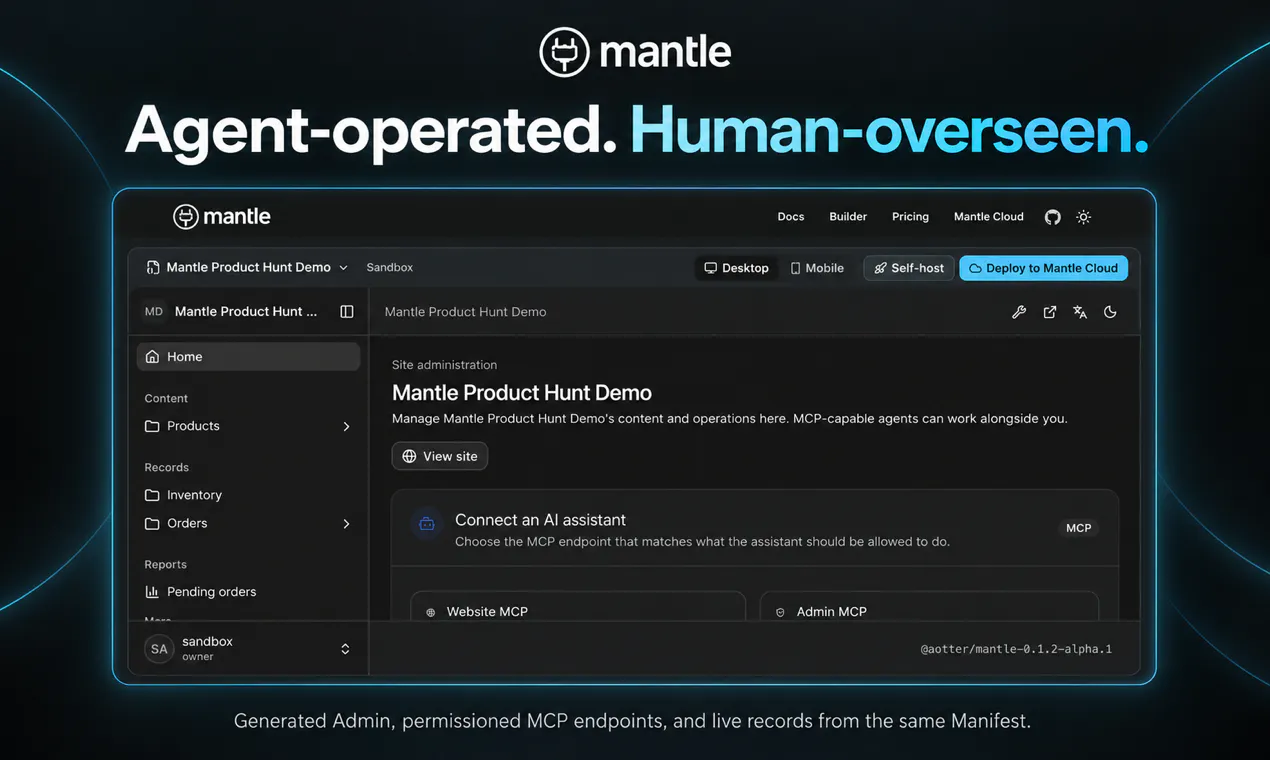The height and width of the screenshot is (760, 1270).
Task: Click the MD workspace avatar
Action: tap(154, 312)
